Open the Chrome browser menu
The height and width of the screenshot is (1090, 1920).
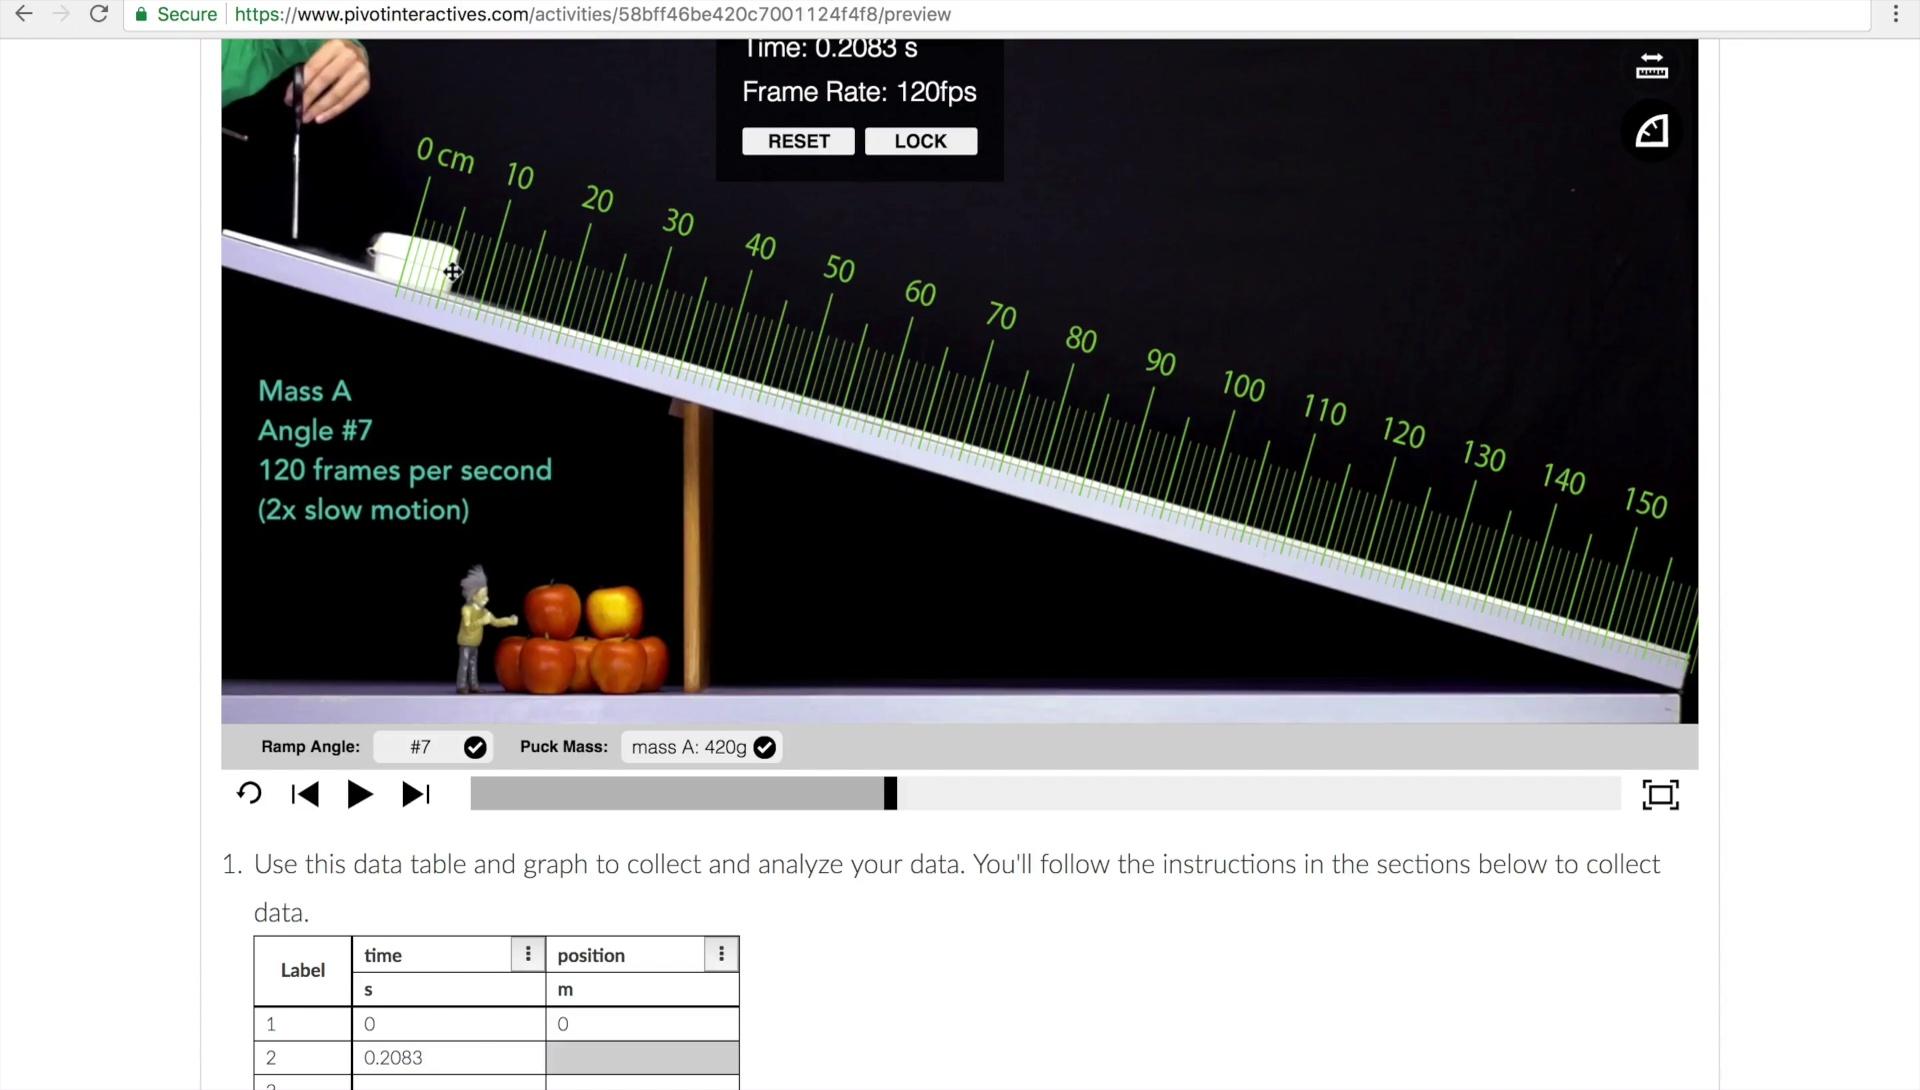point(1896,14)
